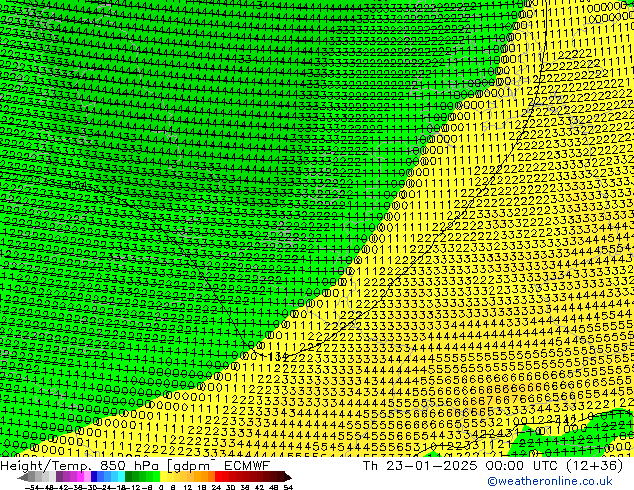Pick the cyan swatch near legend value -18

click(x=121, y=477)
